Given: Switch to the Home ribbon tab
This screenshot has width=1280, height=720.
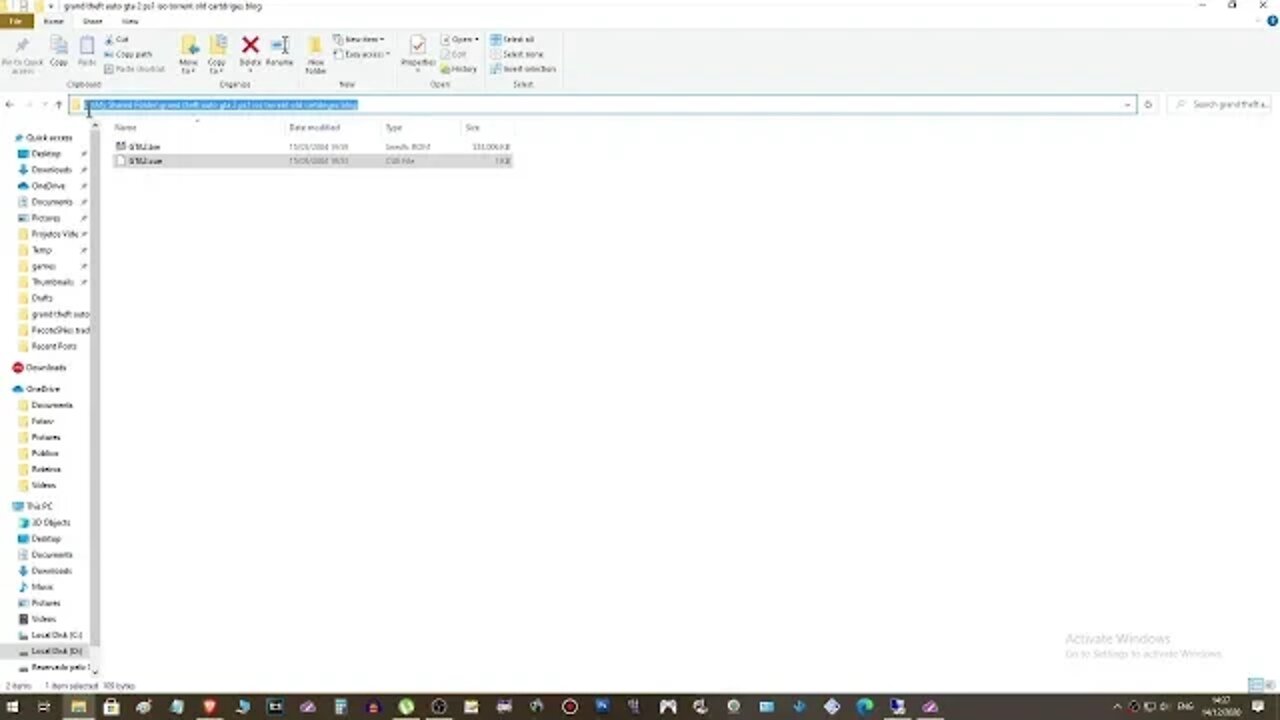Looking at the screenshot, I should [54, 21].
